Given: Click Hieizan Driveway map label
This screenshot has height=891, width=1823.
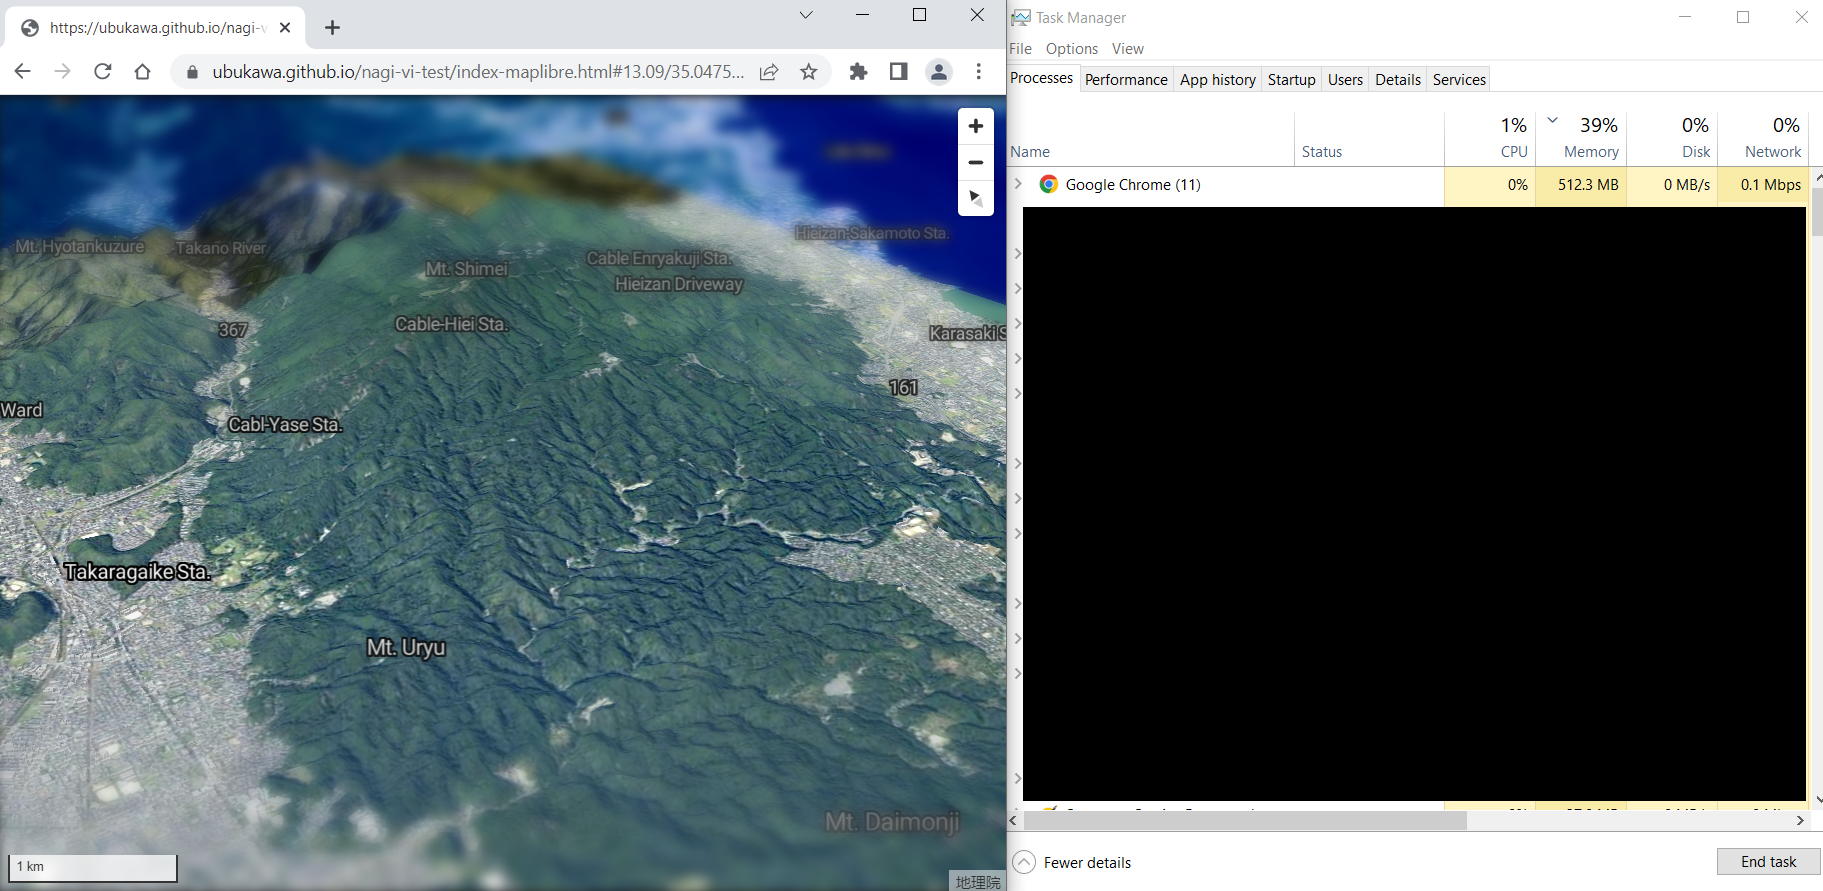Looking at the screenshot, I should (x=679, y=284).
